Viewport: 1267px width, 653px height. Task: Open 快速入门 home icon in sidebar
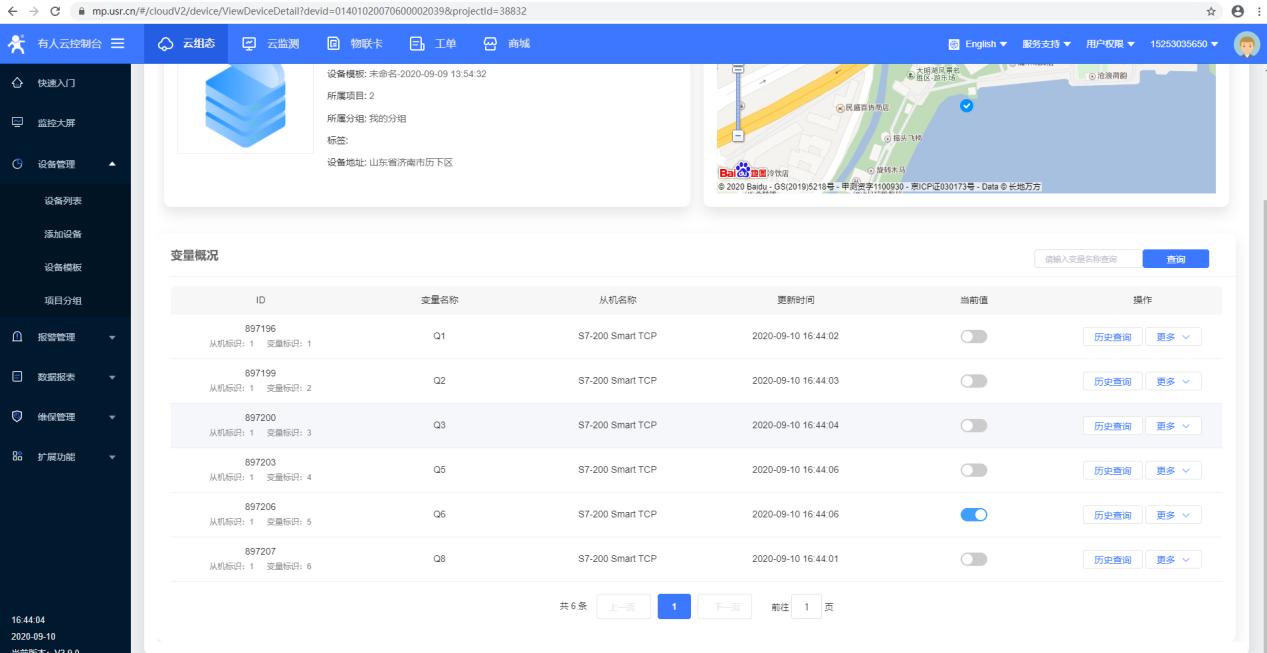pyautogui.click(x=18, y=83)
